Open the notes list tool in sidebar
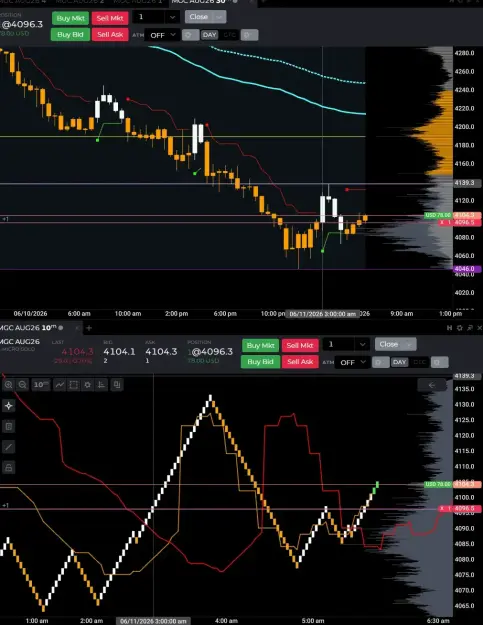The height and width of the screenshot is (625, 483). click(x=8, y=426)
